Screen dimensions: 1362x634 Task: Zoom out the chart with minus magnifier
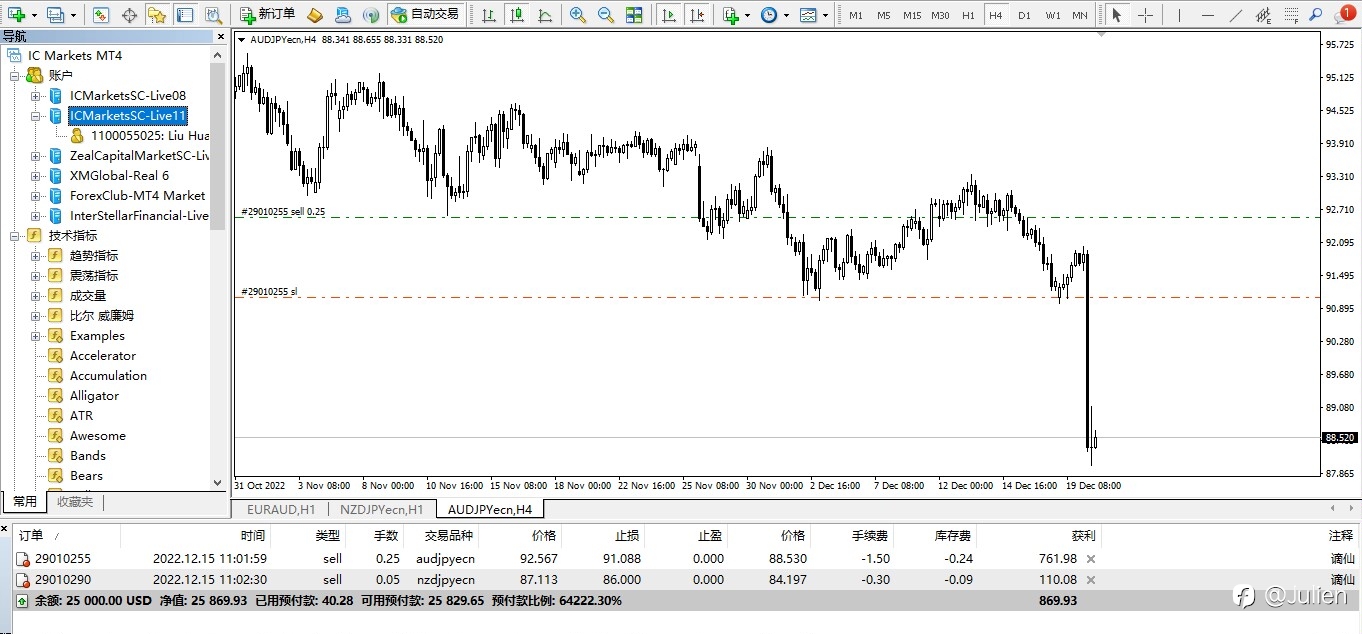pos(606,15)
